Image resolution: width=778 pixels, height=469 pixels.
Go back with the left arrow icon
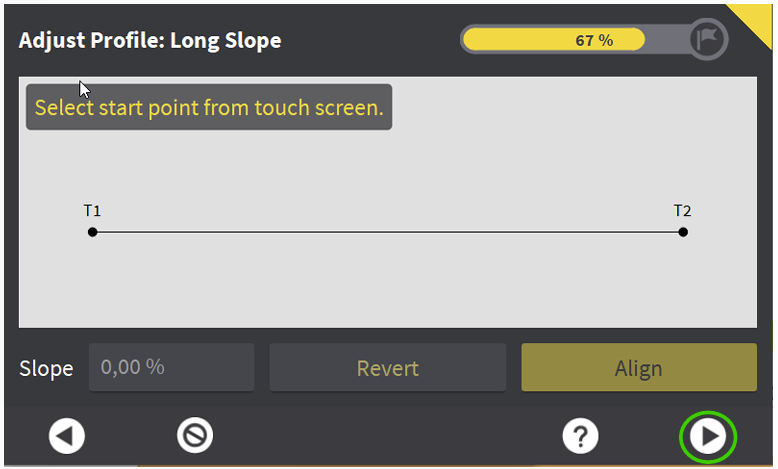coord(67,436)
